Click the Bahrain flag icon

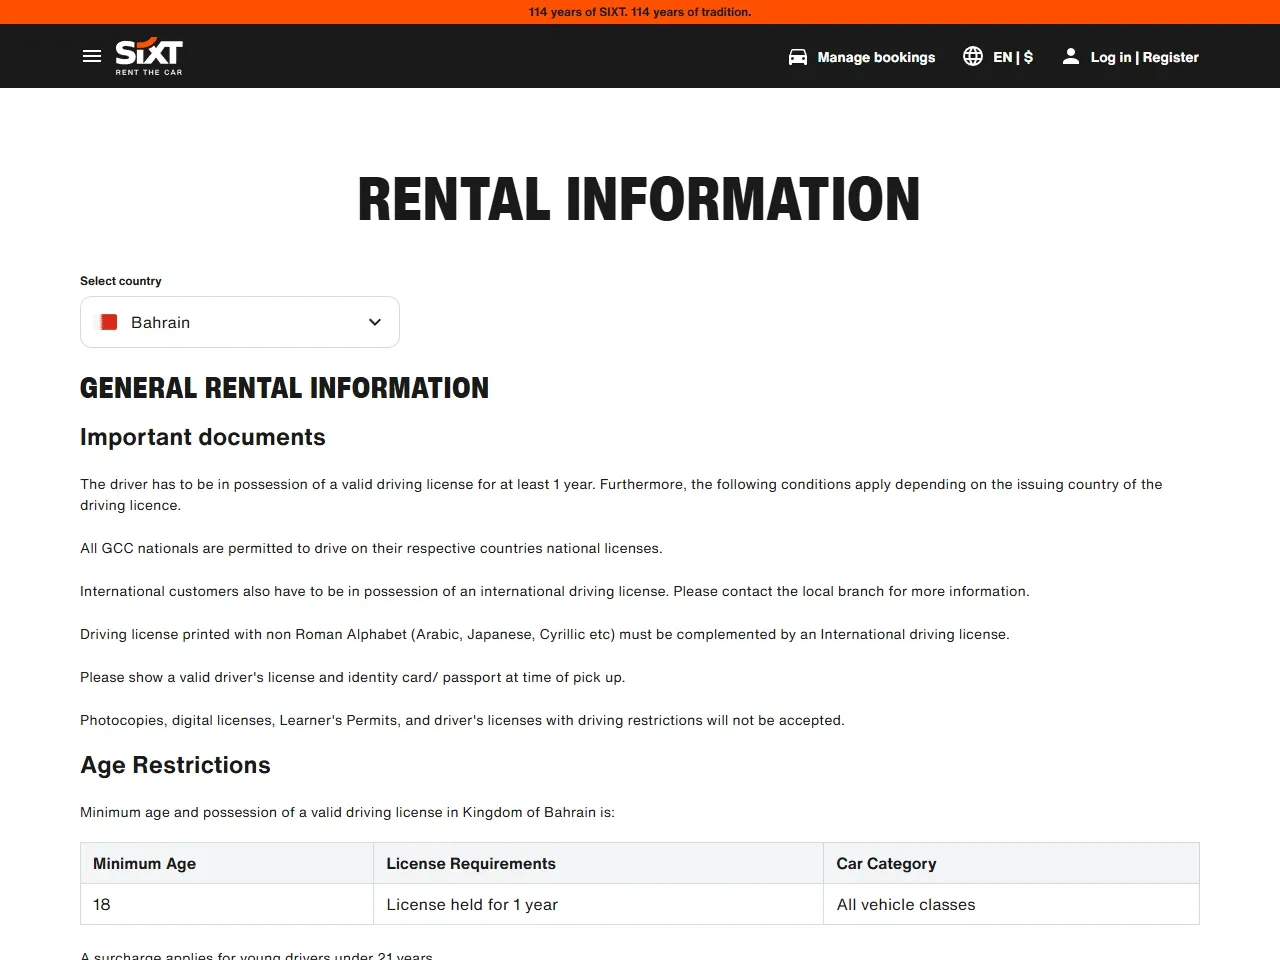[106, 322]
